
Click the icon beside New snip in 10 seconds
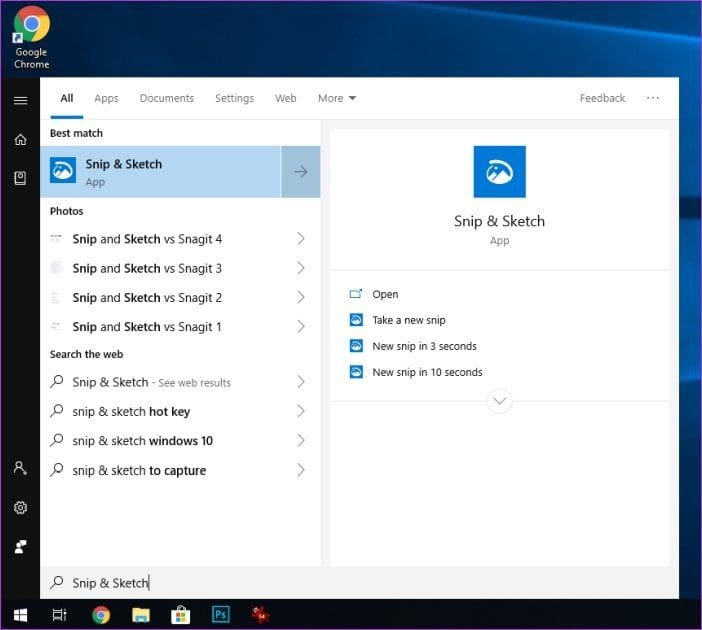(356, 372)
